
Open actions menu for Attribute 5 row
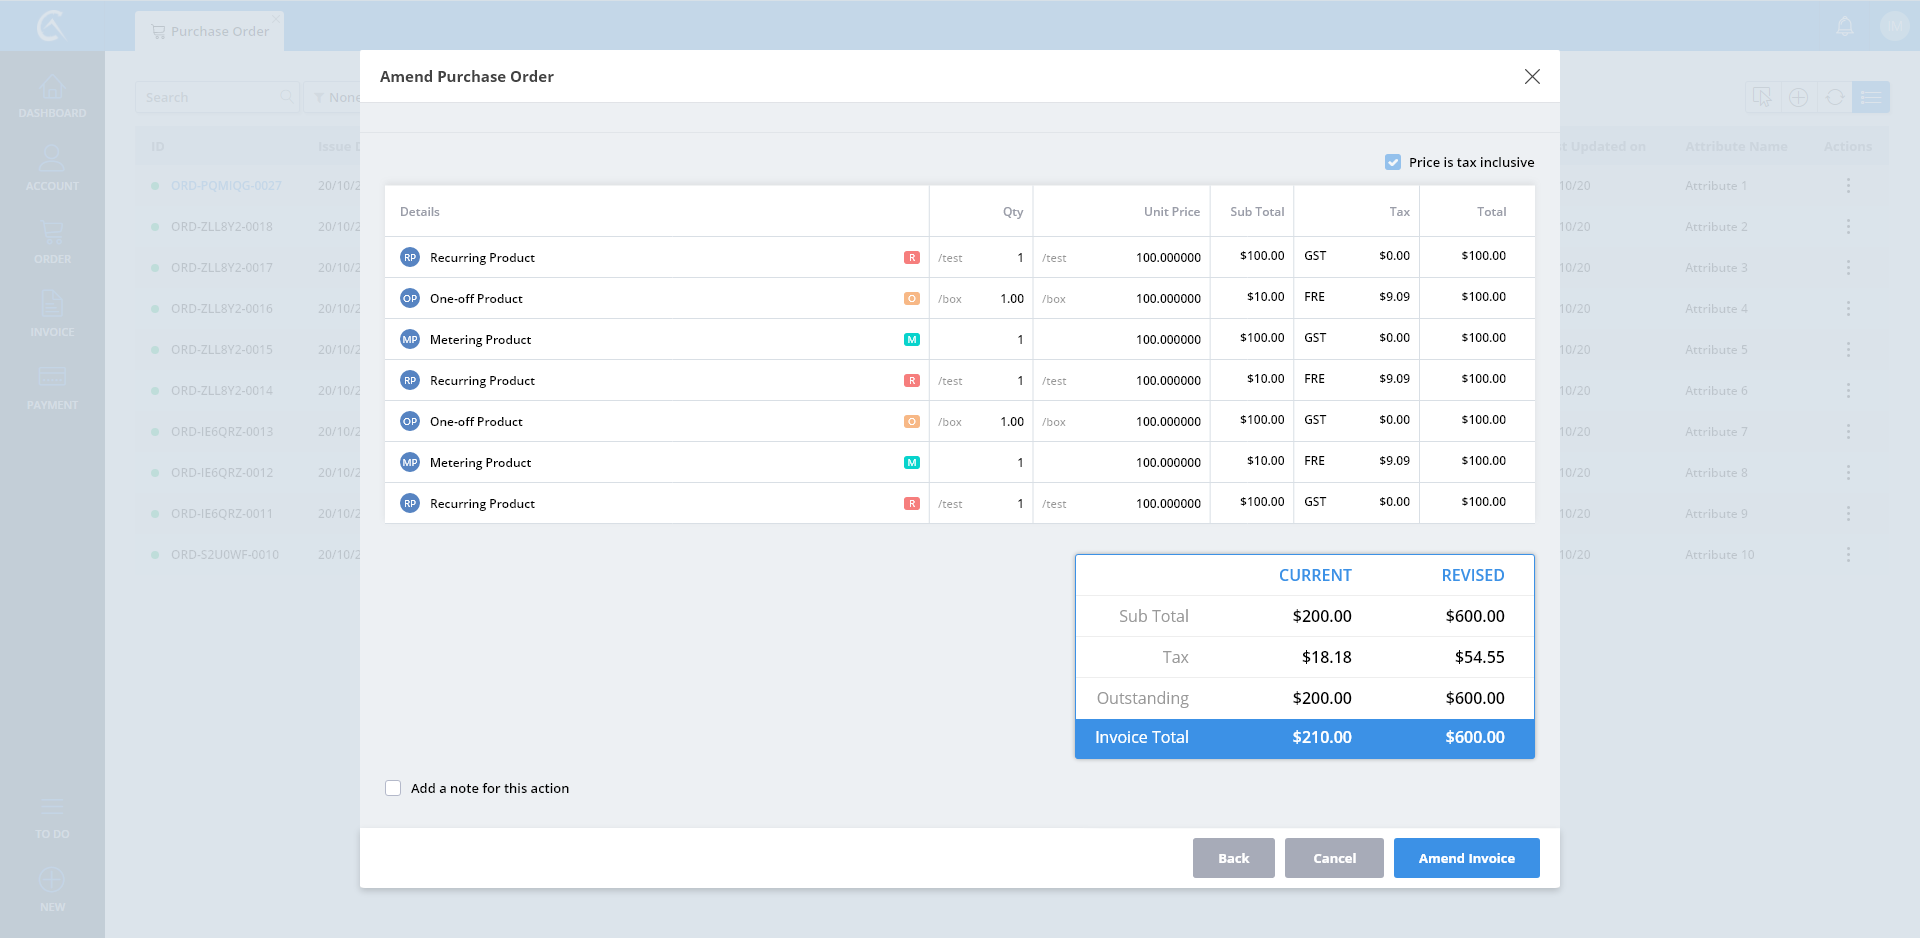[1848, 350]
